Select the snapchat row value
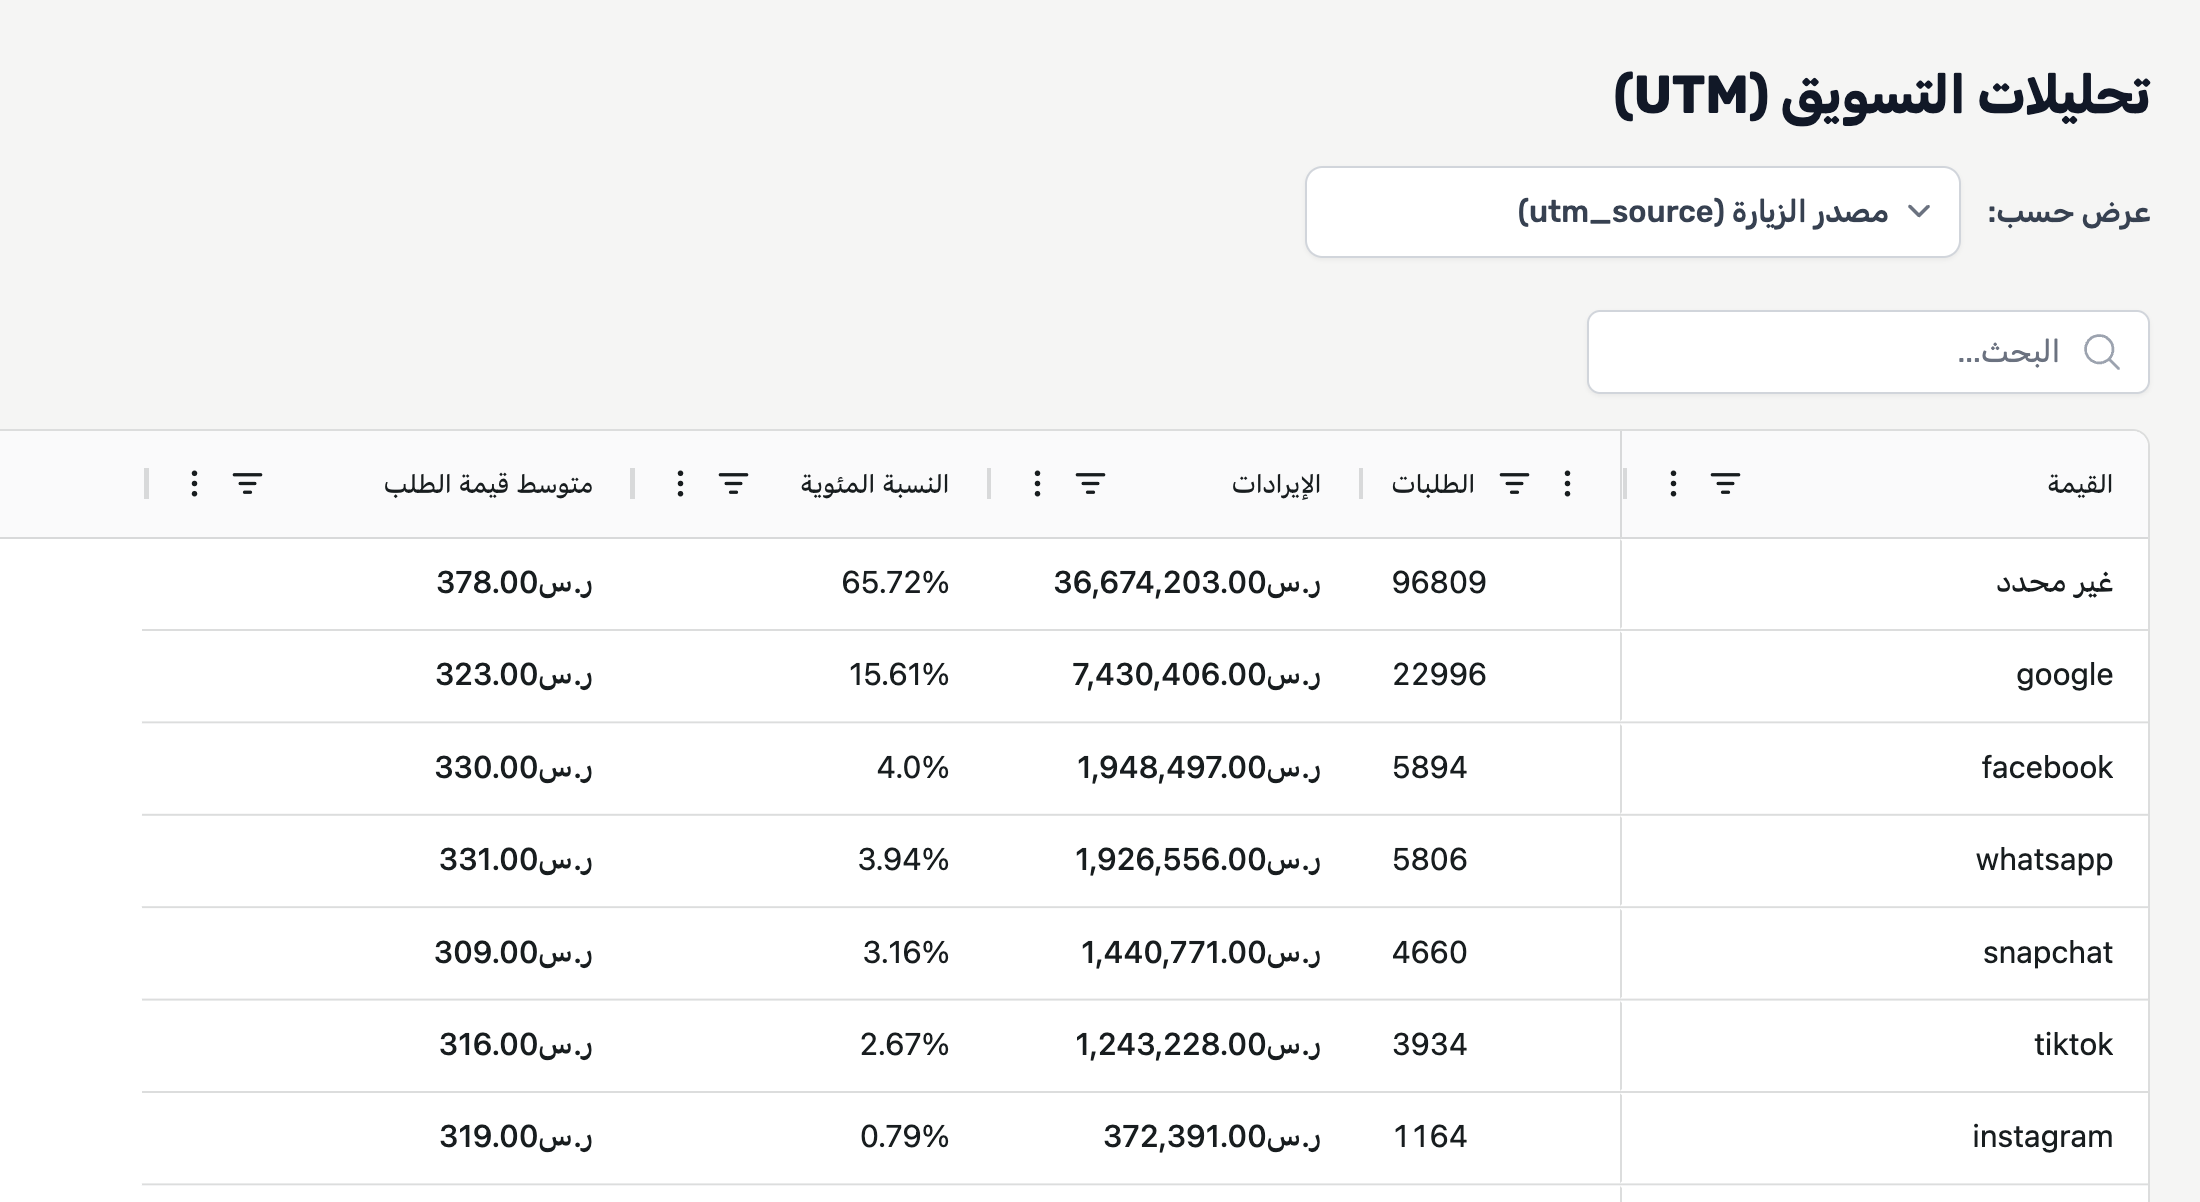 pos(2047,952)
